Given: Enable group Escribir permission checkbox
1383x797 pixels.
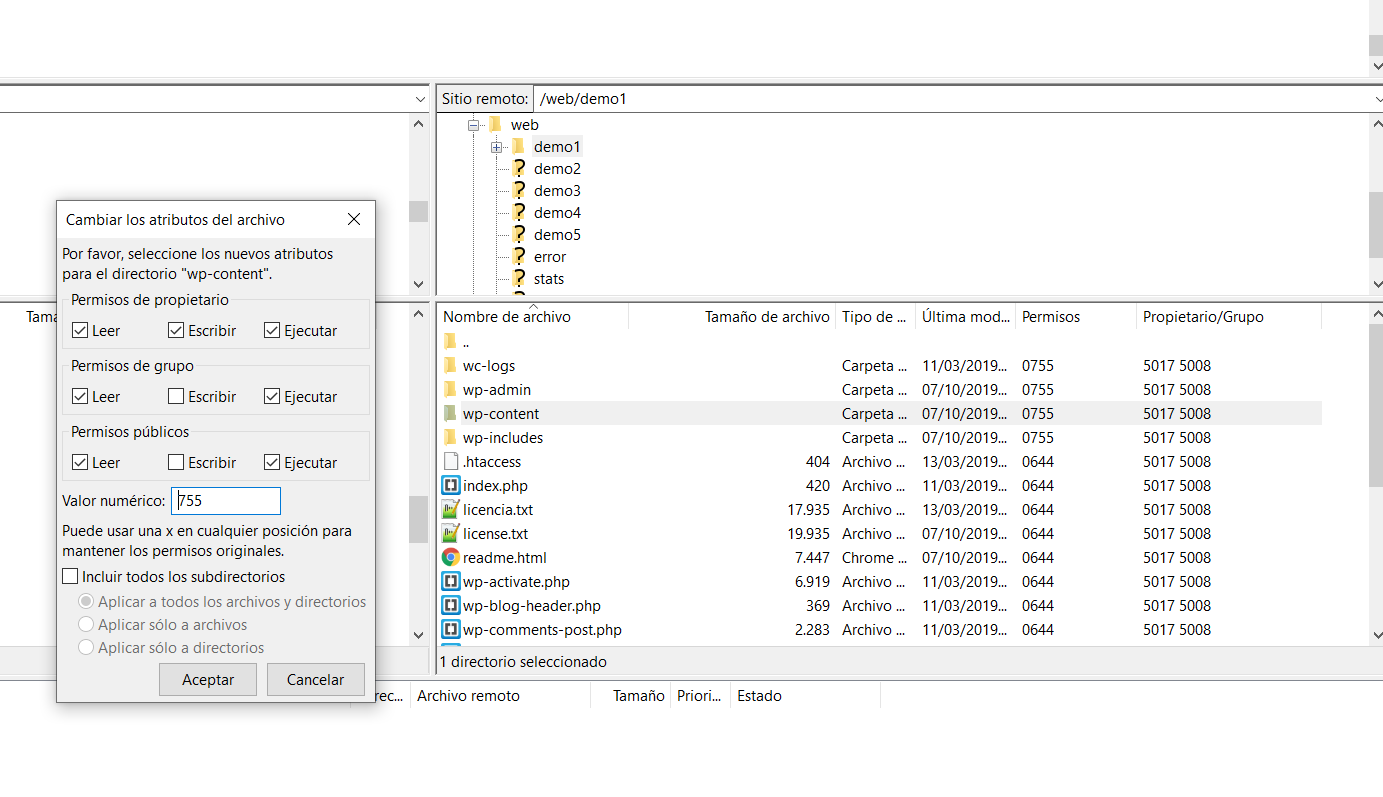Looking at the screenshot, I should tap(176, 397).
